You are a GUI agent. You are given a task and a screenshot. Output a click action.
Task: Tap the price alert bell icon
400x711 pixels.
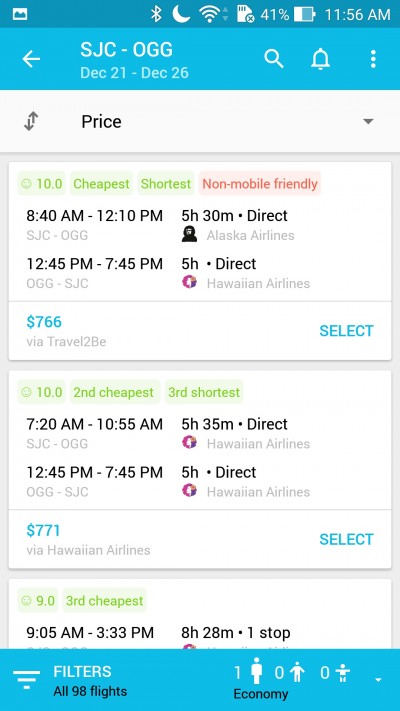[320, 59]
